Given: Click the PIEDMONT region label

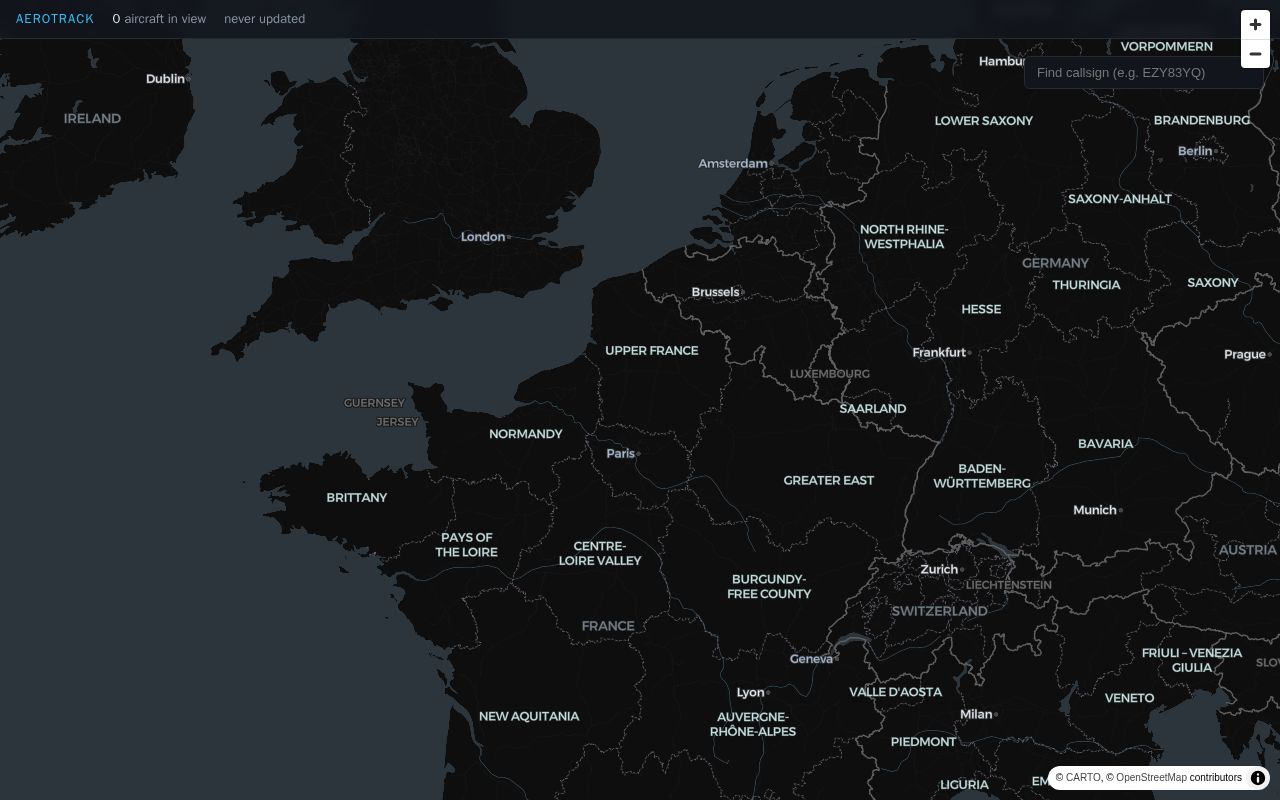Looking at the screenshot, I should click(x=924, y=741).
